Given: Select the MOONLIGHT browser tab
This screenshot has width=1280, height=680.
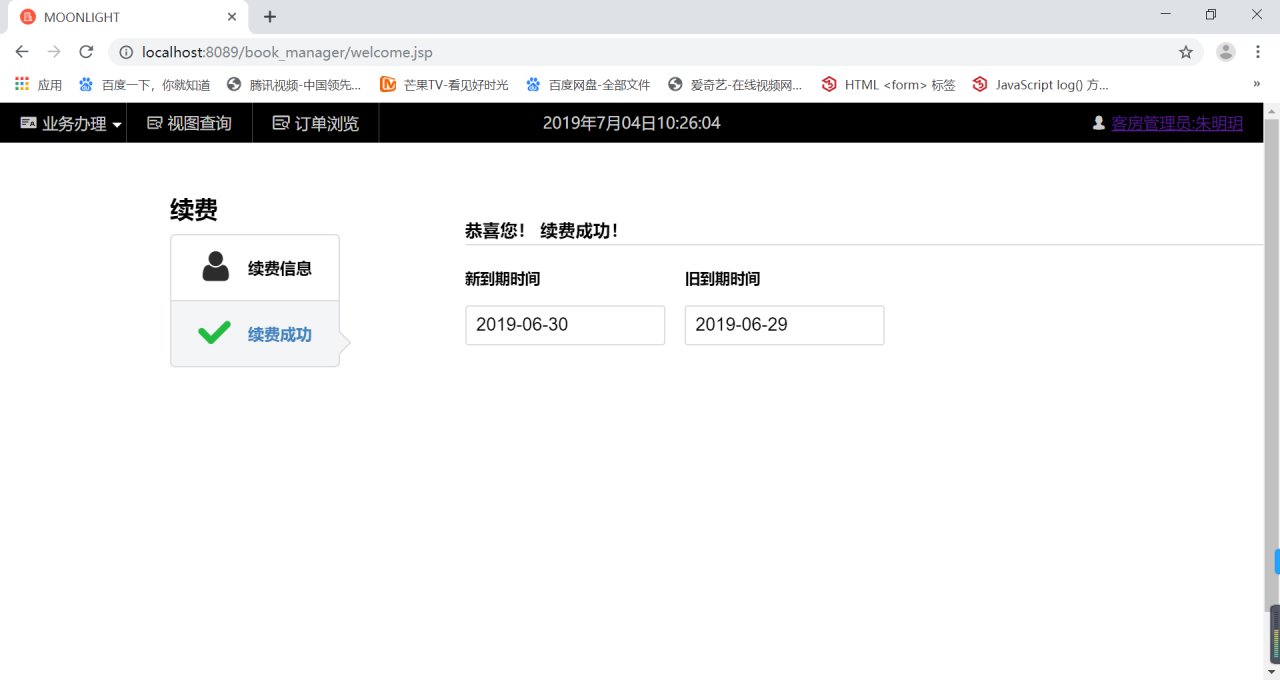Looking at the screenshot, I should [128, 17].
